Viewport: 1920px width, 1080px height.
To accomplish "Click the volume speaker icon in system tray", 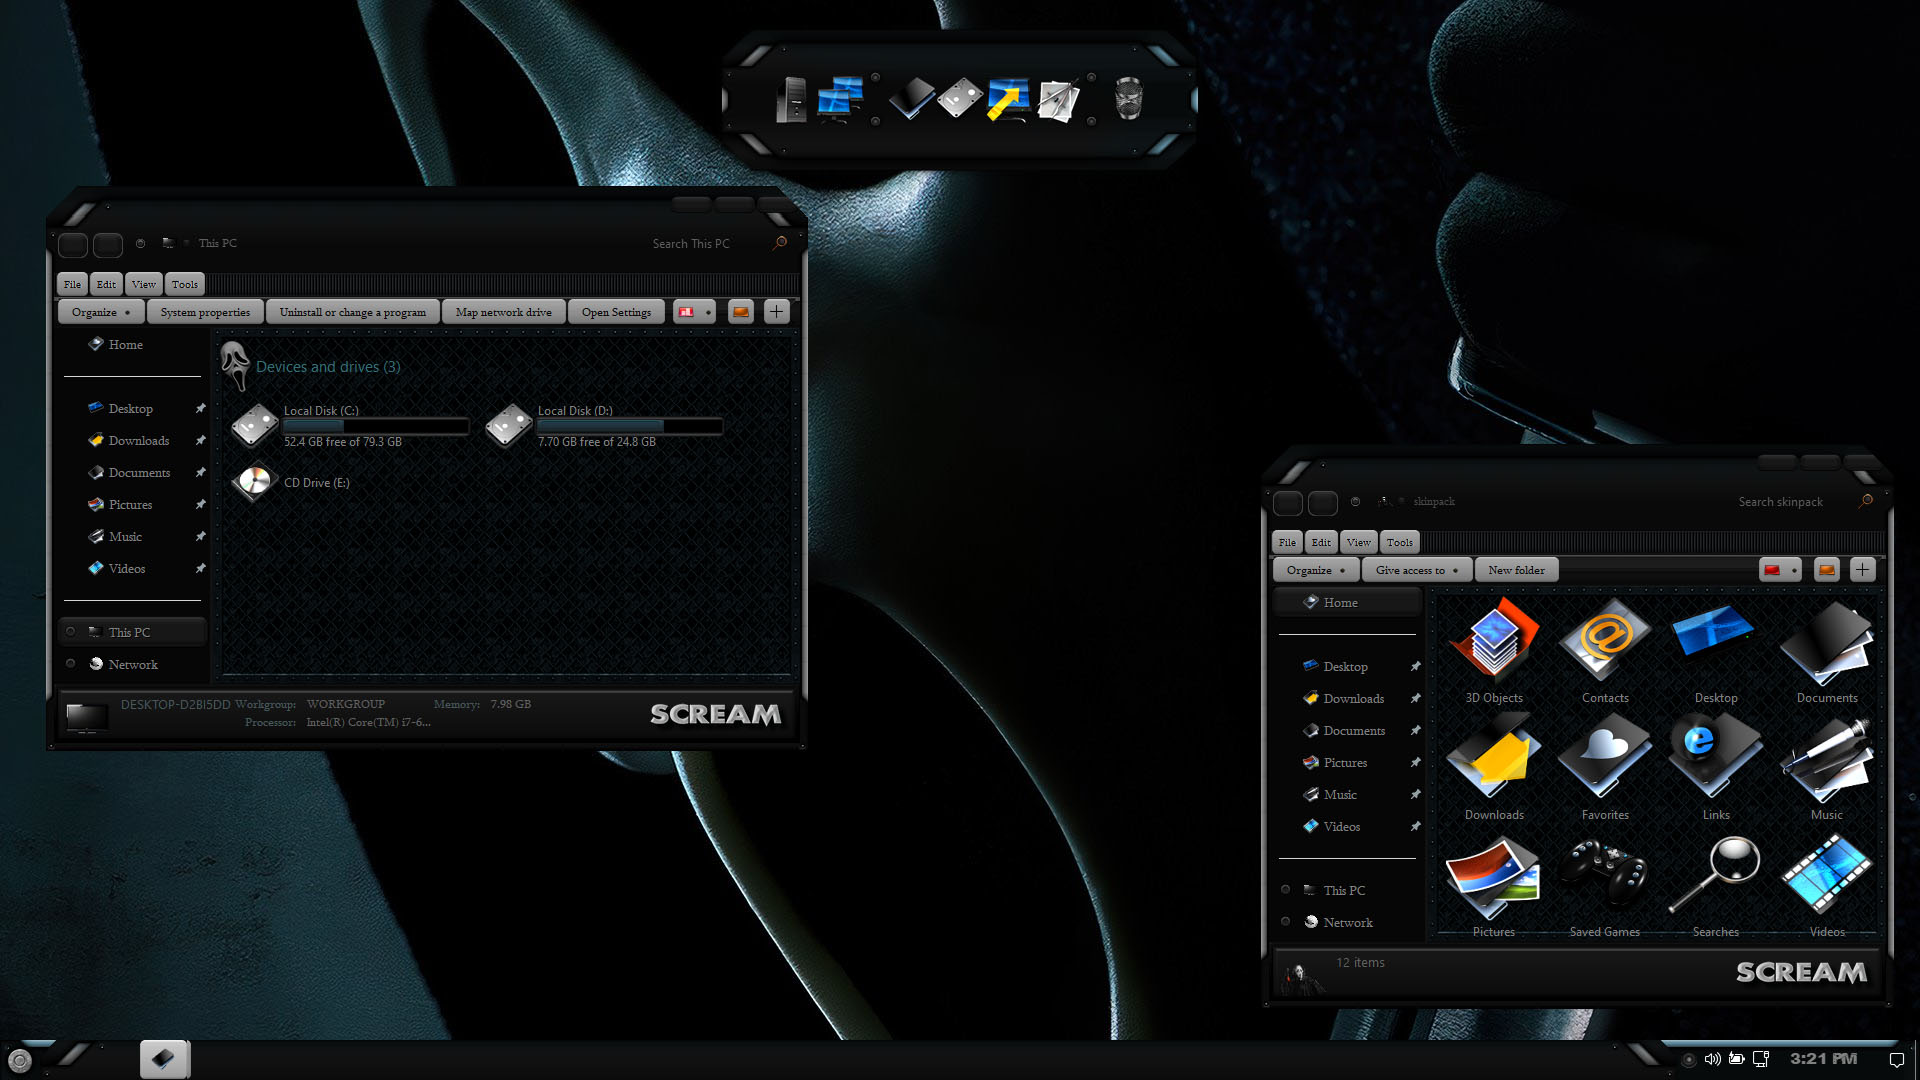I will pos(1712,1059).
